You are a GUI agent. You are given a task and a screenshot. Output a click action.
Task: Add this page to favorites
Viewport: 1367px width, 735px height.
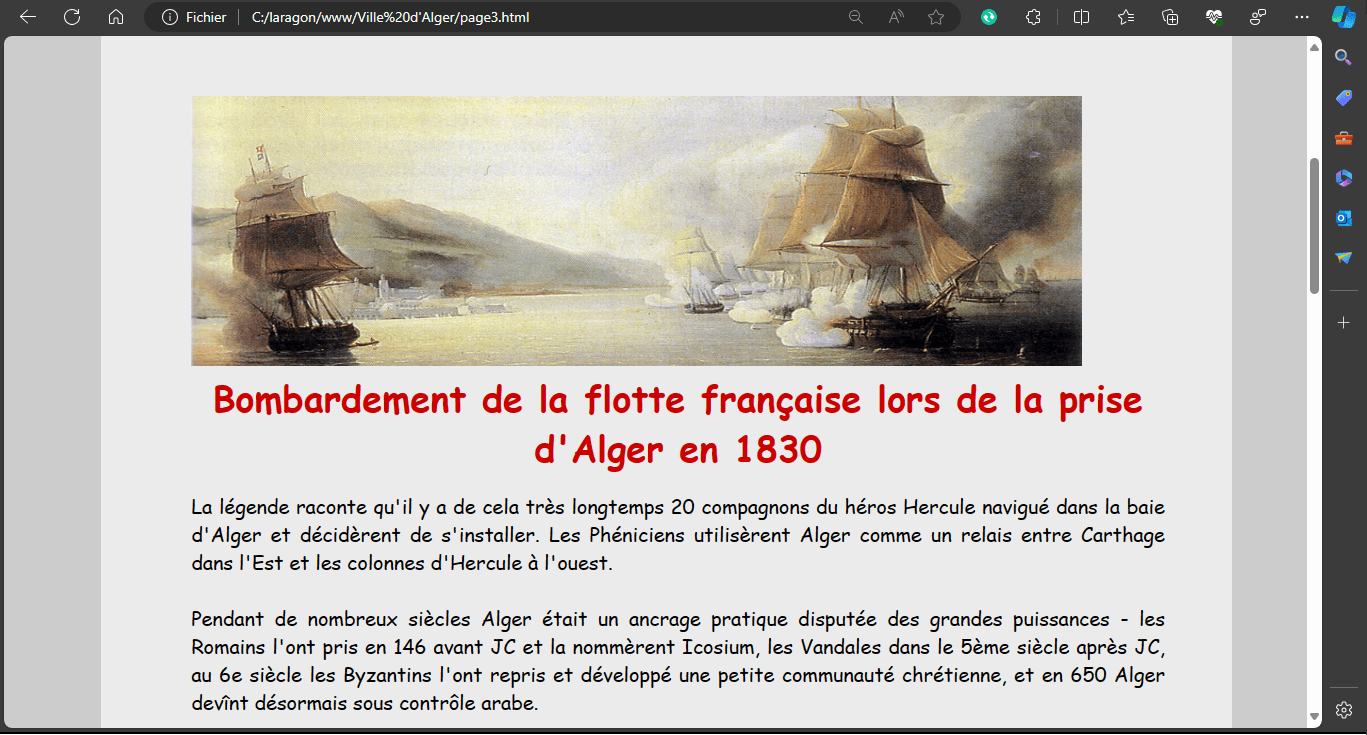tap(936, 17)
